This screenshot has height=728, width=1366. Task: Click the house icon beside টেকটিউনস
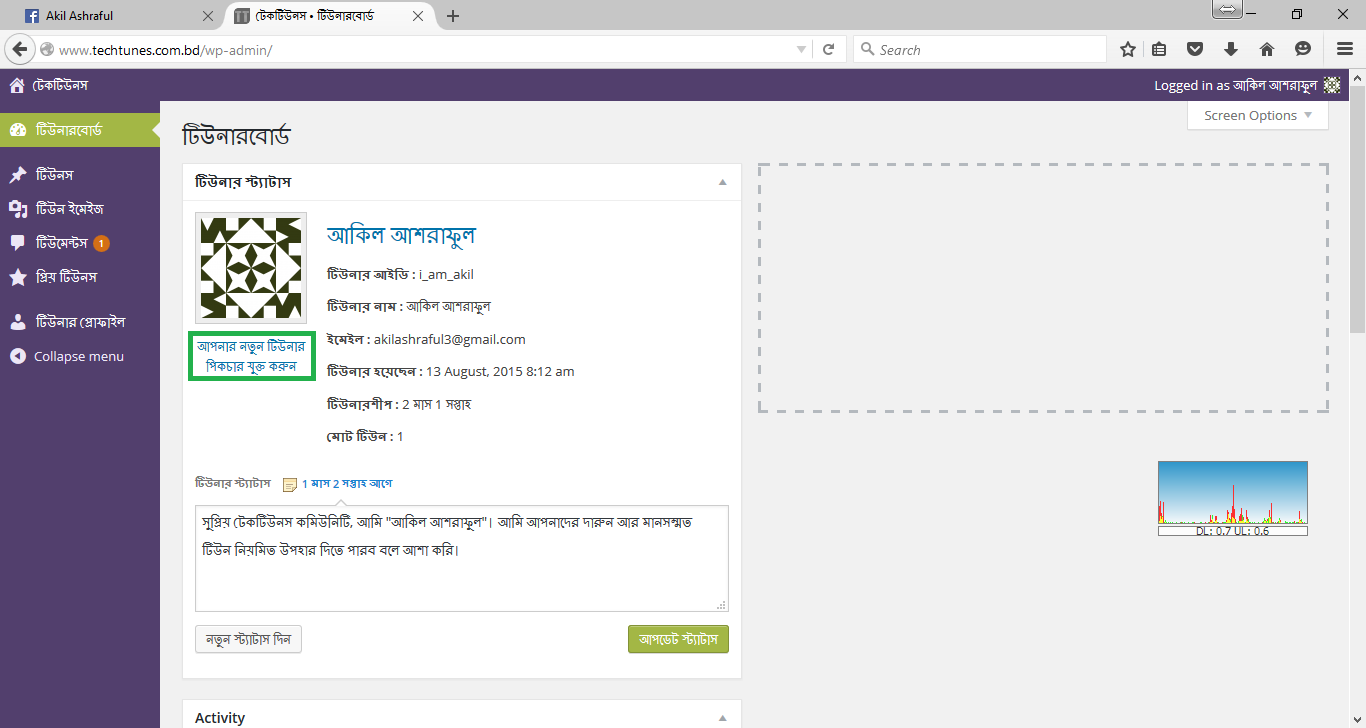pyautogui.click(x=17, y=85)
